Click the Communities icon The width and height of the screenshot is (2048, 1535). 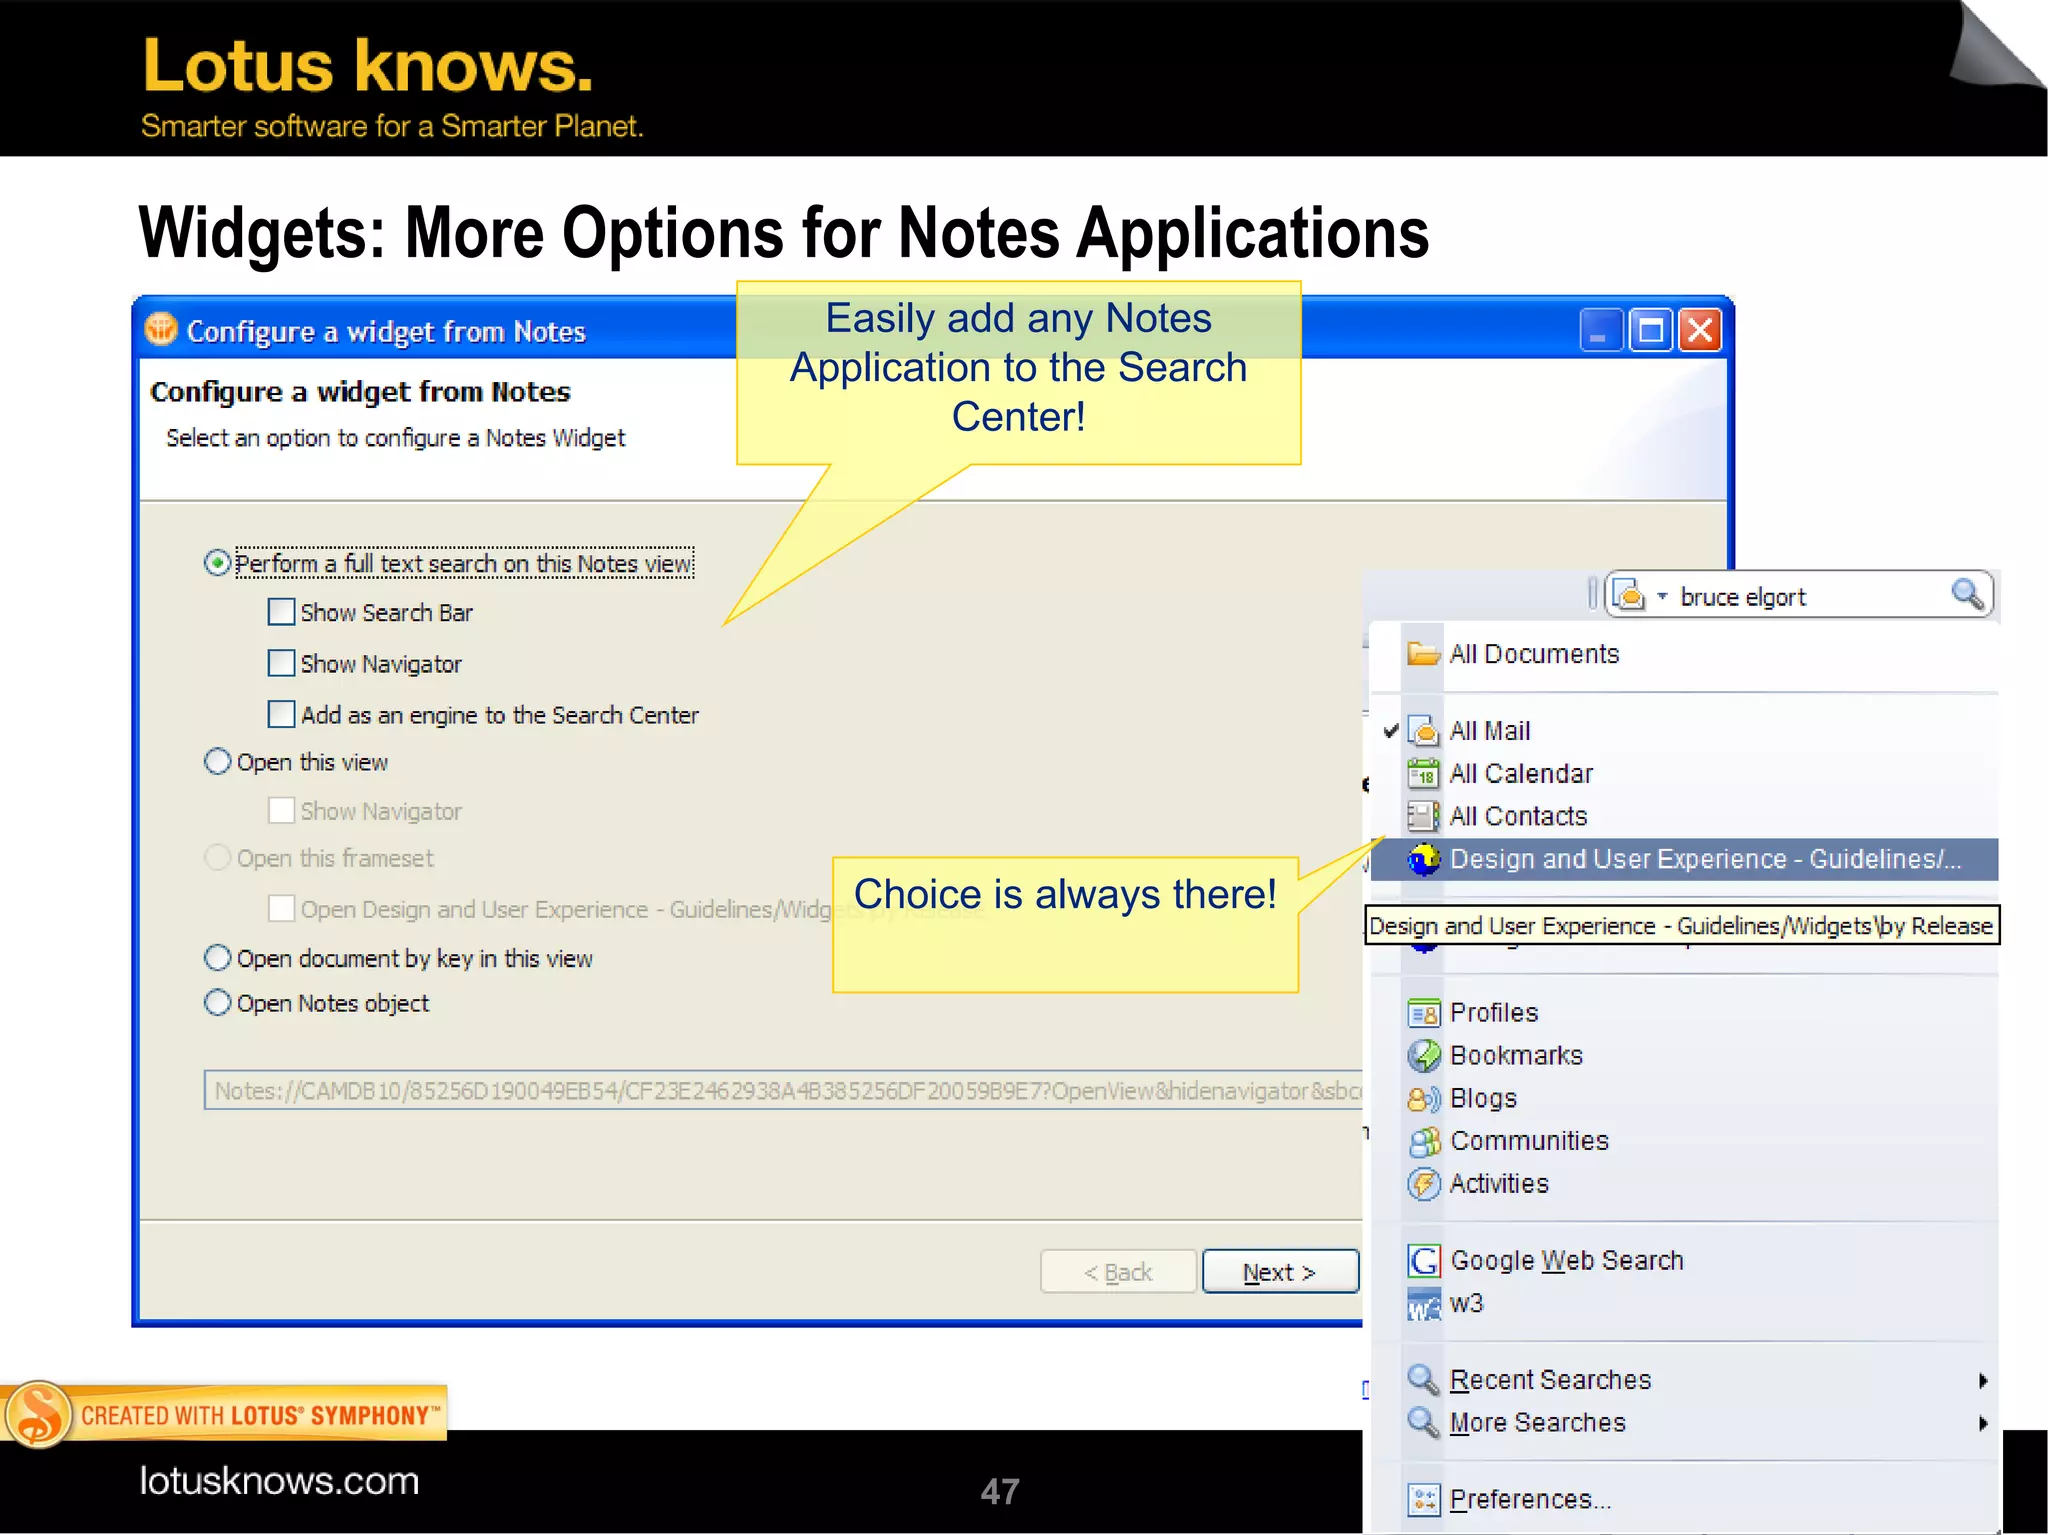coord(1423,1141)
